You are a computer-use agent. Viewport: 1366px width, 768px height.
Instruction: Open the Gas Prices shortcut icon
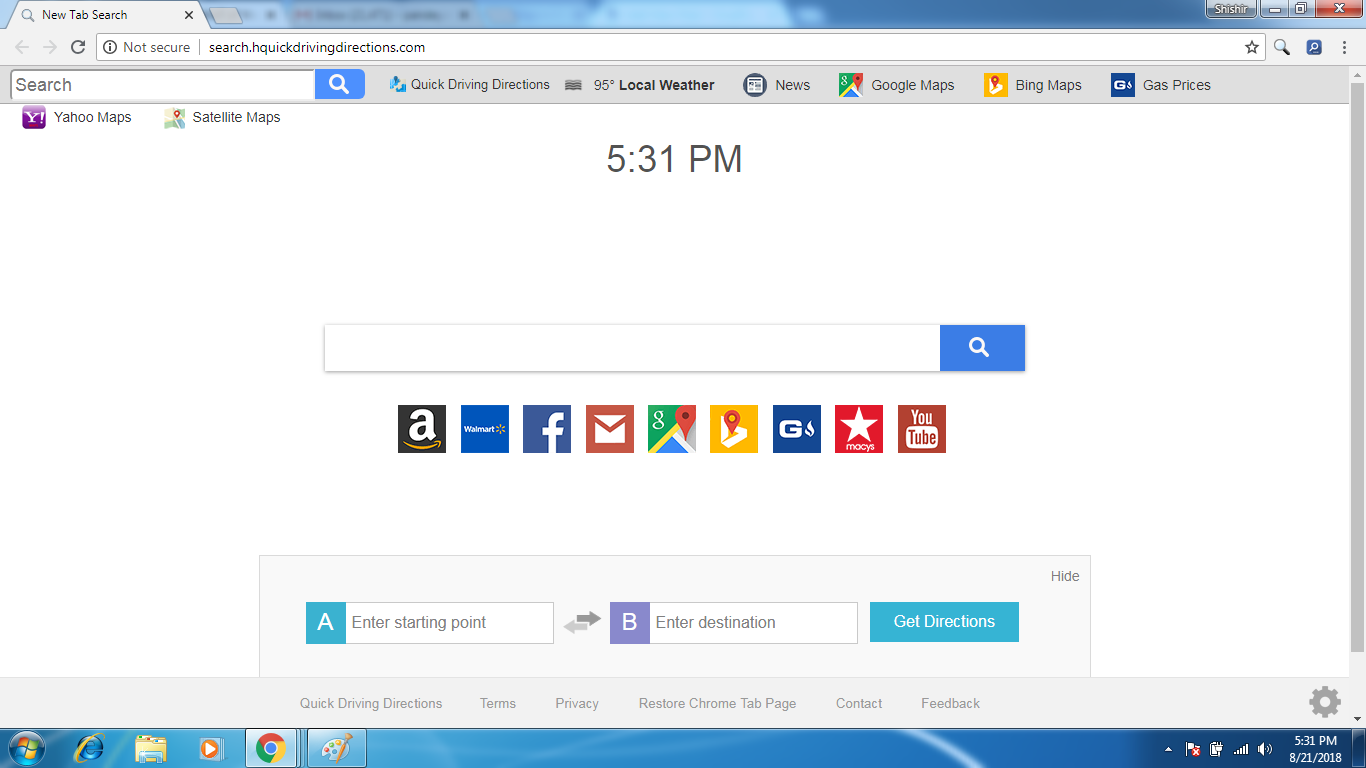pyautogui.click(x=796, y=428)
